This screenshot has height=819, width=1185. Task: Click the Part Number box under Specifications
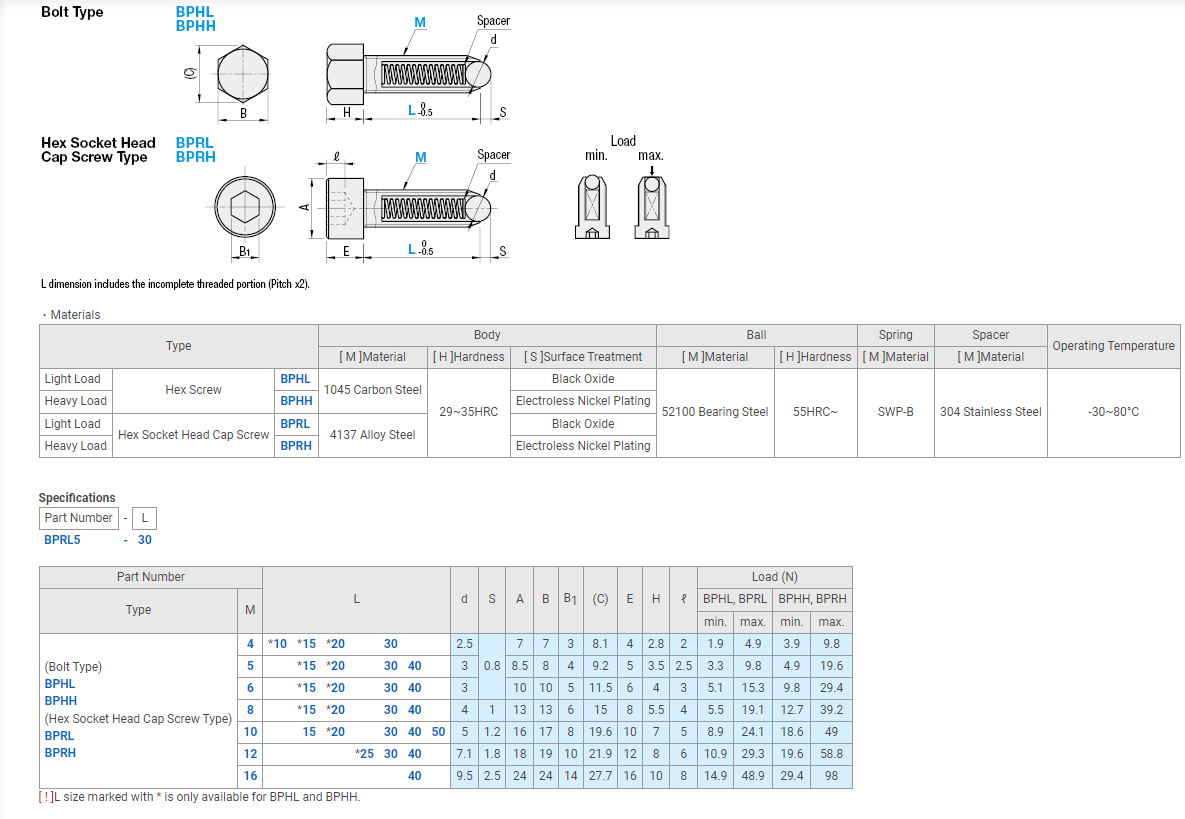point(78,518)
